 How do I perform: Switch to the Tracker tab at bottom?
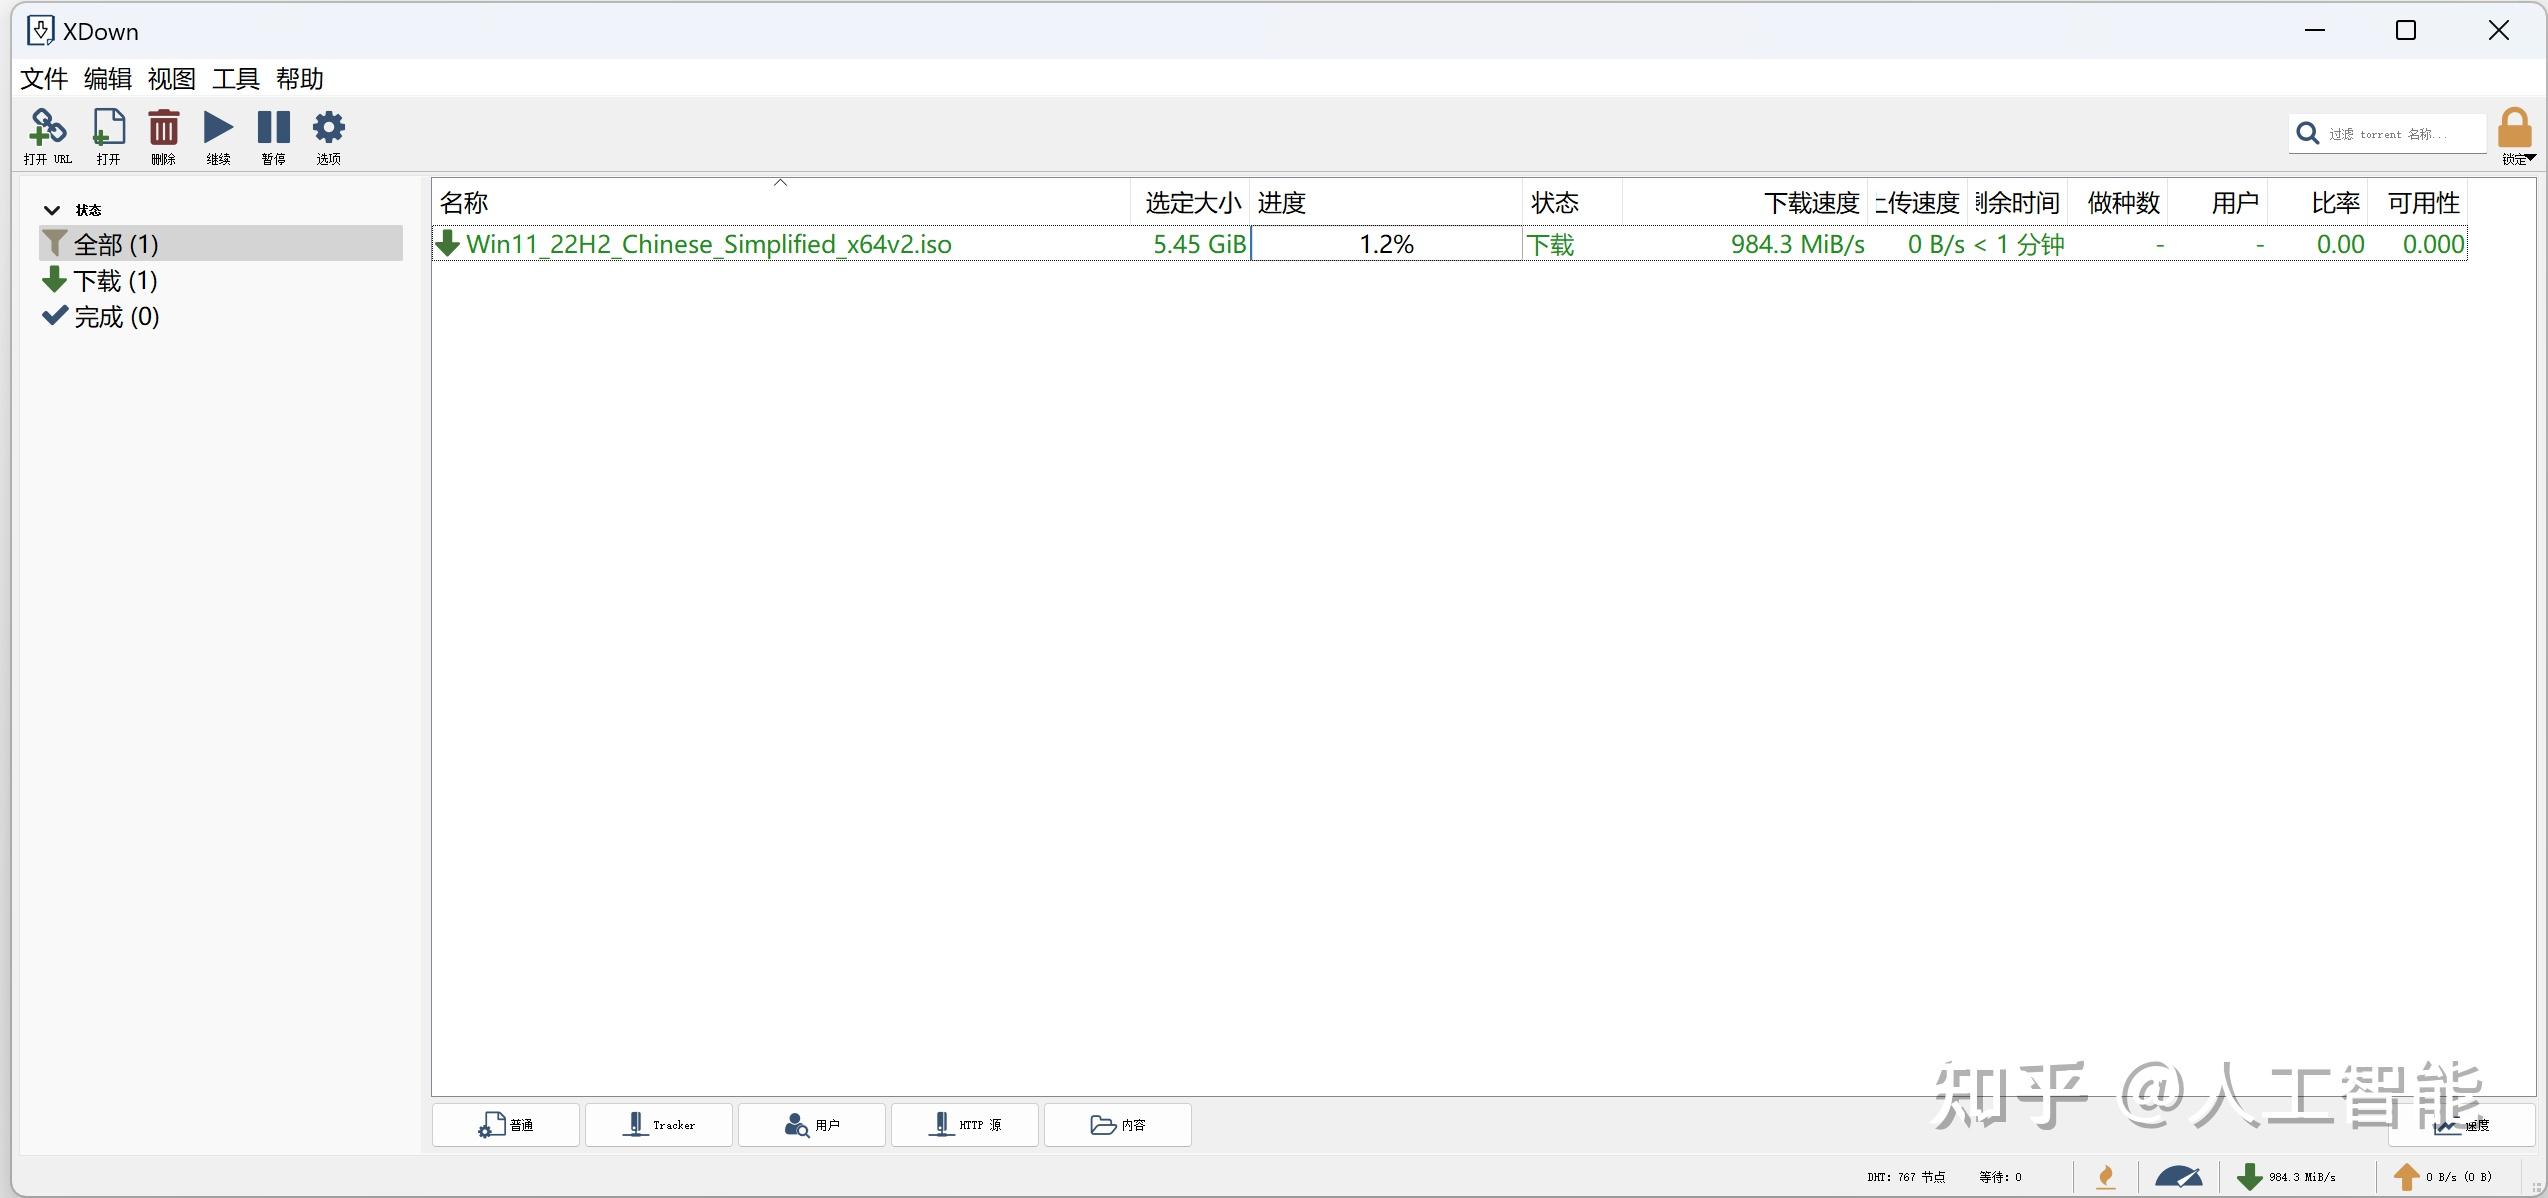point(659,1125)
